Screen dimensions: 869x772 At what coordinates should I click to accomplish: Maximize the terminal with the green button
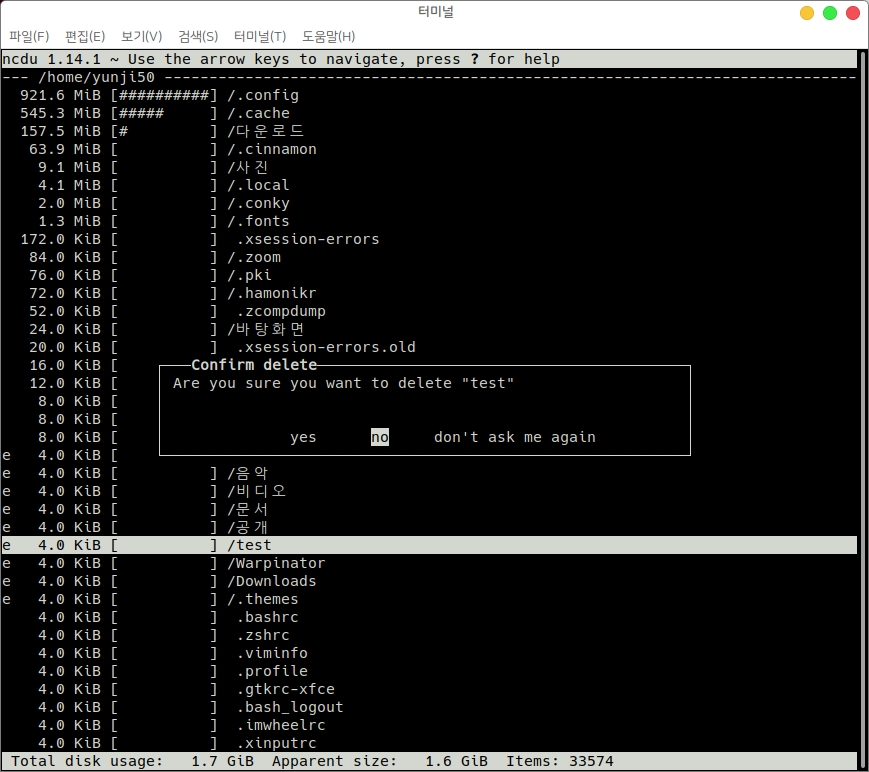point(829,13)
